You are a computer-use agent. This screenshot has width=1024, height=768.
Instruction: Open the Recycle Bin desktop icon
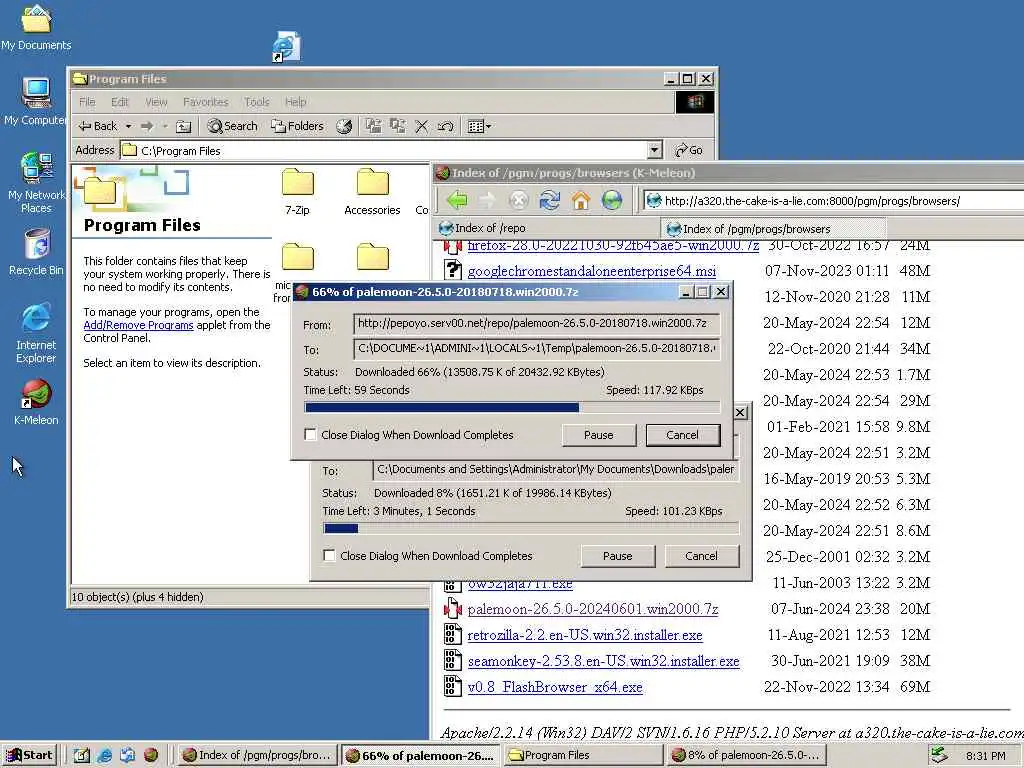click(x=36, y=253)
